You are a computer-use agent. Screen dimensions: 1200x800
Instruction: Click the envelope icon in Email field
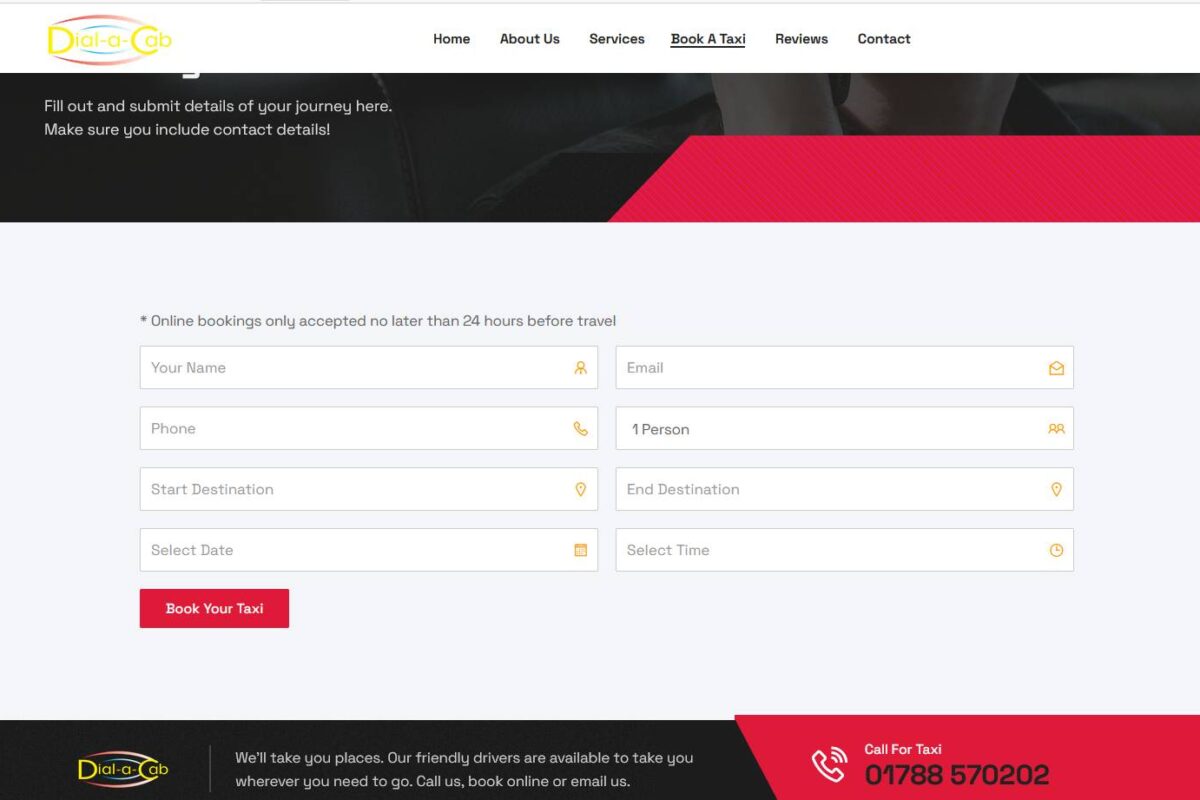(x=1056, y=367)
